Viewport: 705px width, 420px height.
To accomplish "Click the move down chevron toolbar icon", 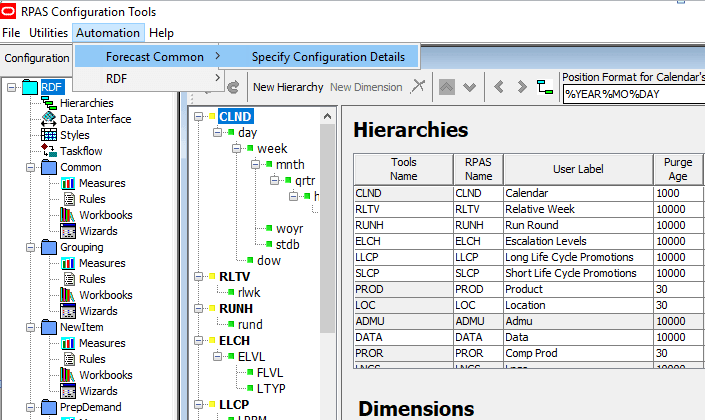I will click(469, 87).
